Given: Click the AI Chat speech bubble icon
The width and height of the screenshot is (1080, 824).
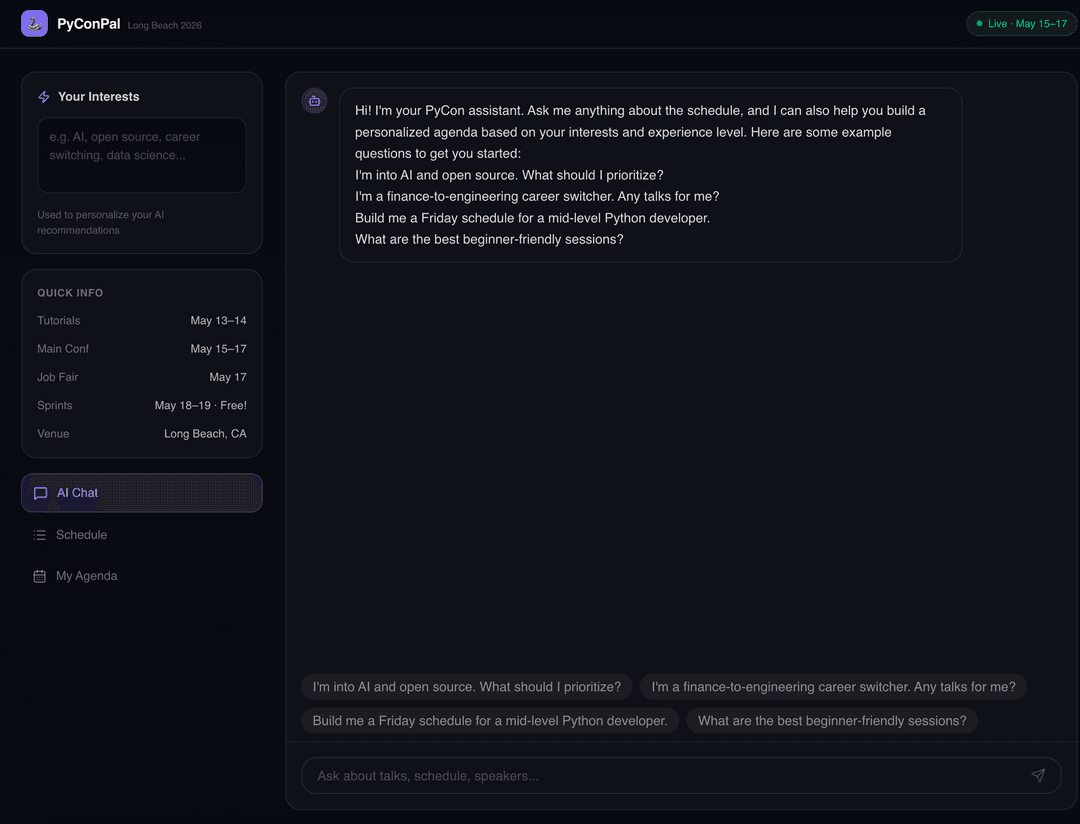Looking at the screenshot, I should pyautogui.click(x=41, y=493).
